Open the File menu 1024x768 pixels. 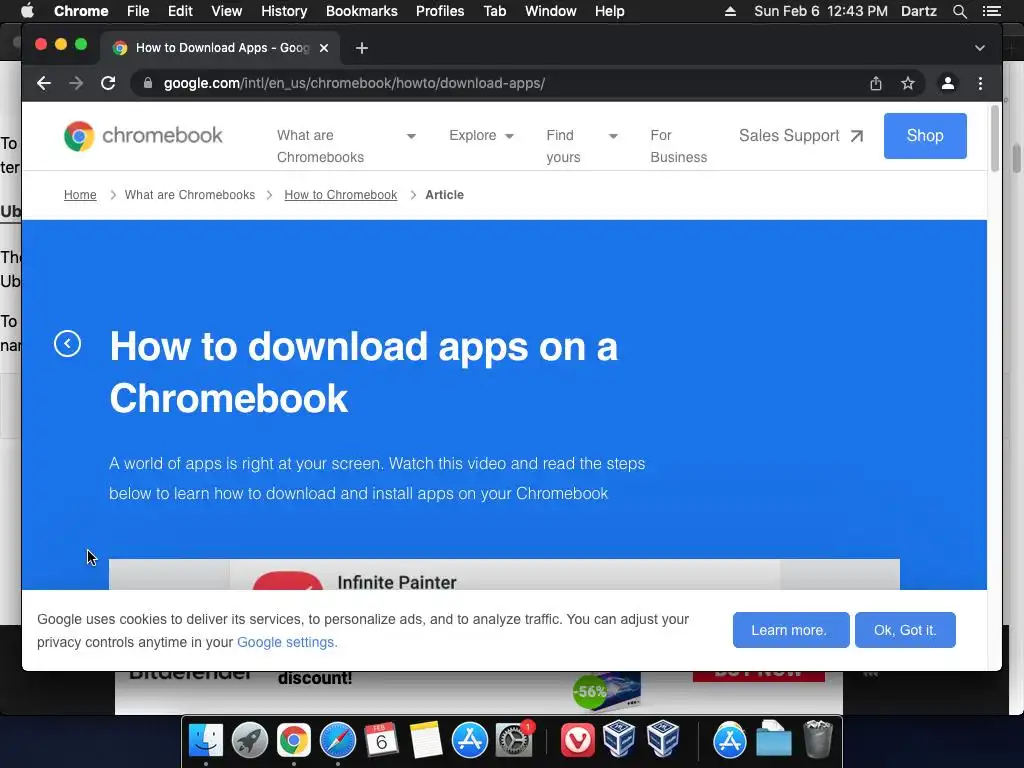[x=138, y=11]
